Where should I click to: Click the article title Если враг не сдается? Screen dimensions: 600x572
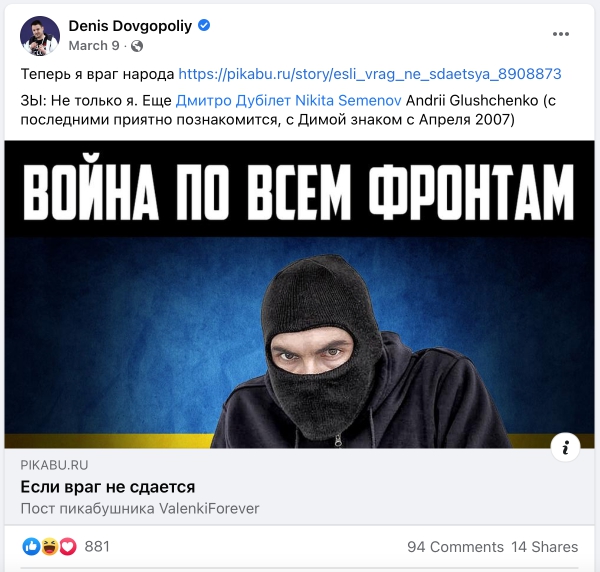click(108, 487)
